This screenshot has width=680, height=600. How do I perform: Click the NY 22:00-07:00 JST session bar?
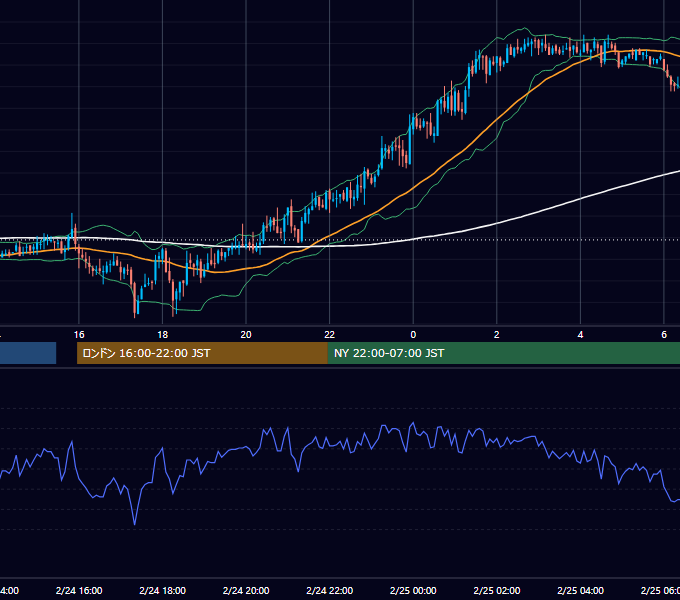click(503, 353)
